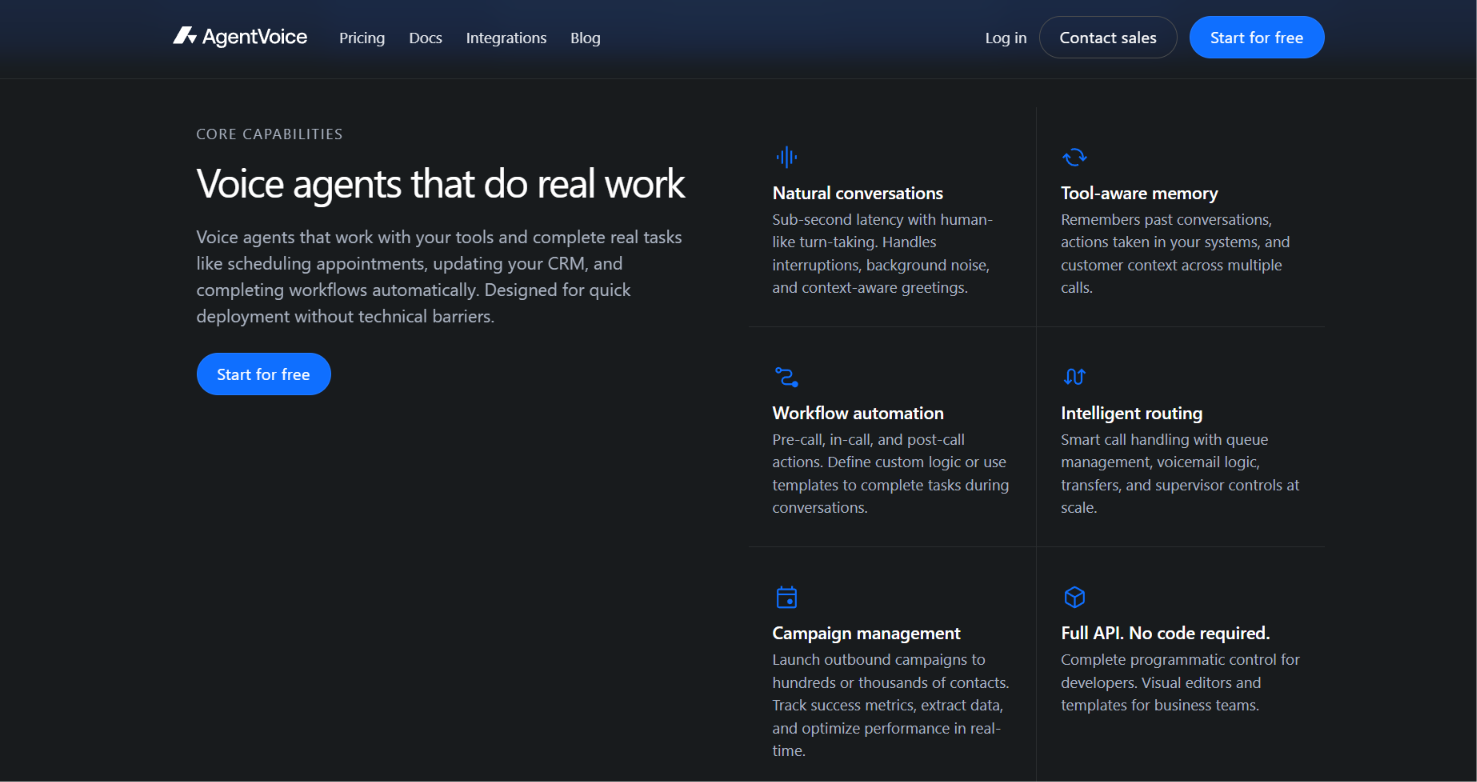Click the Sub-second latency description text
This screenshot has height=782, width=1477.
point(882,253)
